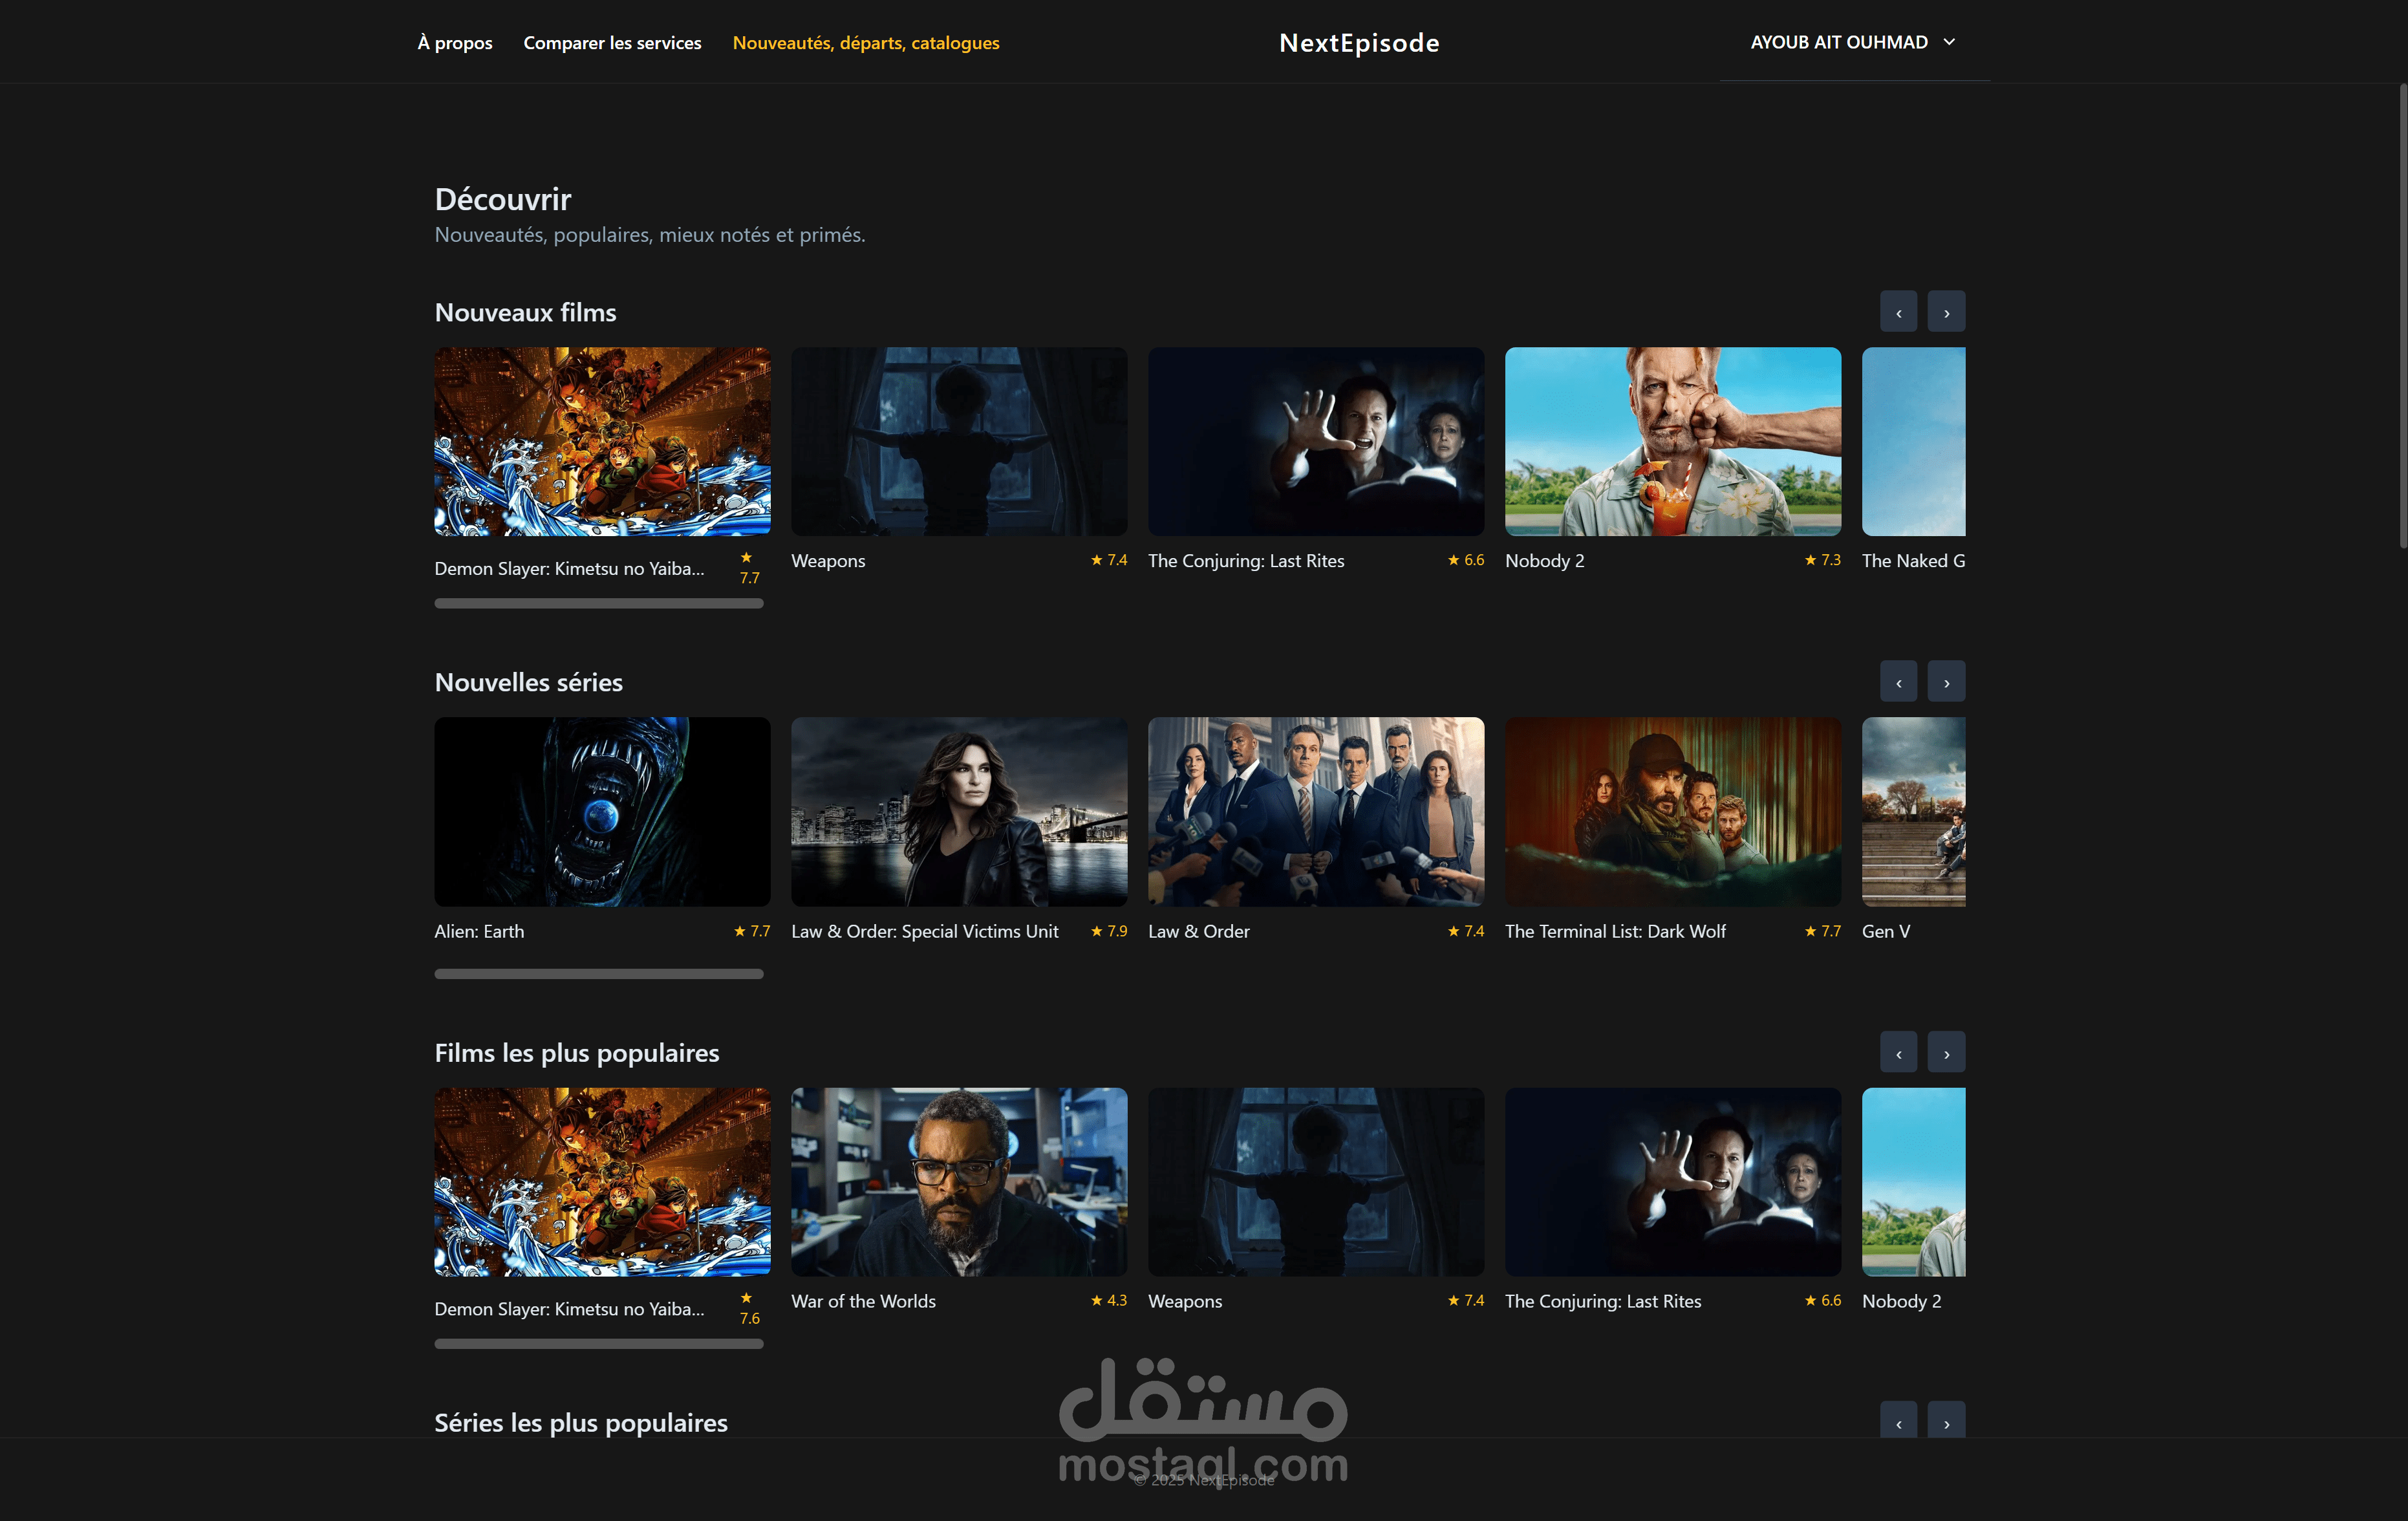
Task: Show next items in Nouvelles séries
Action: 1946,682
